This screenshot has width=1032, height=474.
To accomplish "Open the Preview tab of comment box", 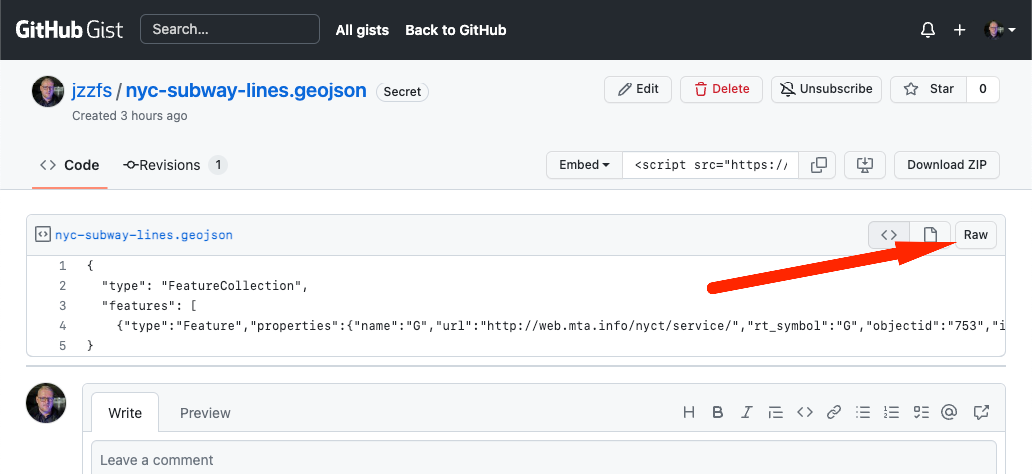I will 205,413.
